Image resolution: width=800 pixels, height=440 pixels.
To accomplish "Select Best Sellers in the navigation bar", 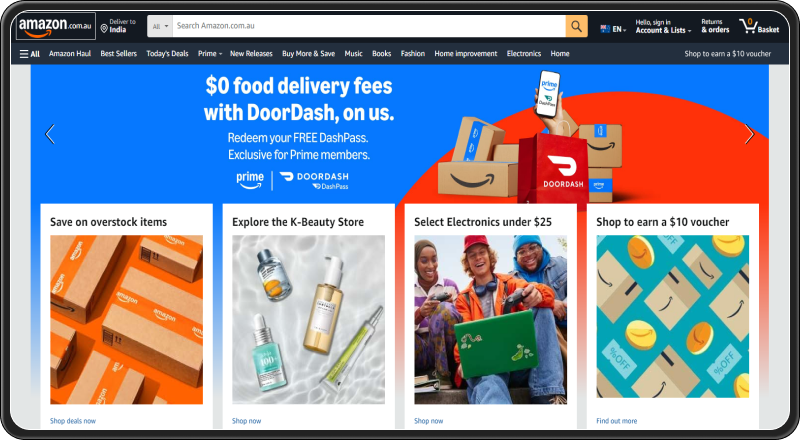I will point(118,54).
